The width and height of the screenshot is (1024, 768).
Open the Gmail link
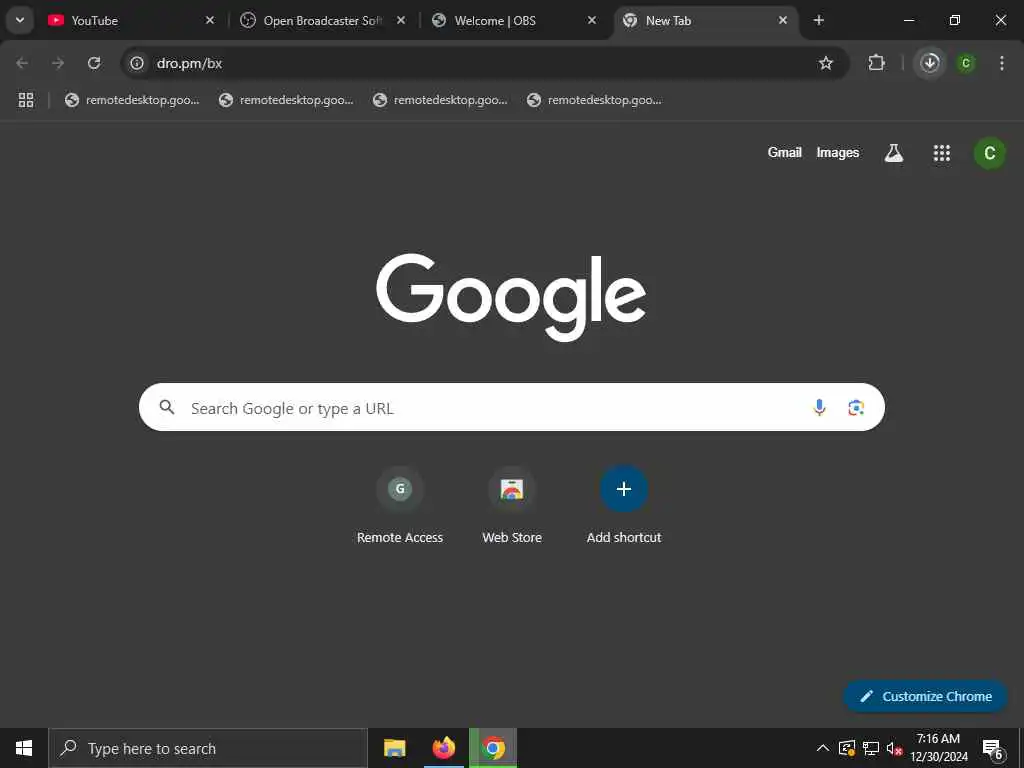(x=784, y=153)
